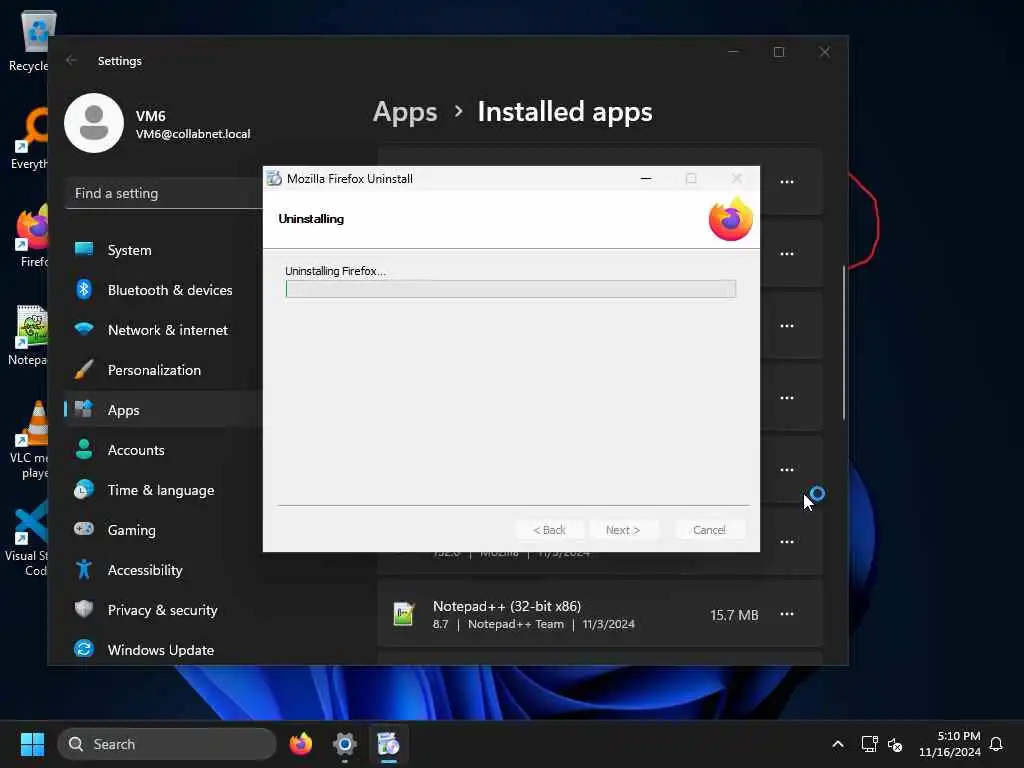Click the uninstaller title bar icon

point(274,178)
